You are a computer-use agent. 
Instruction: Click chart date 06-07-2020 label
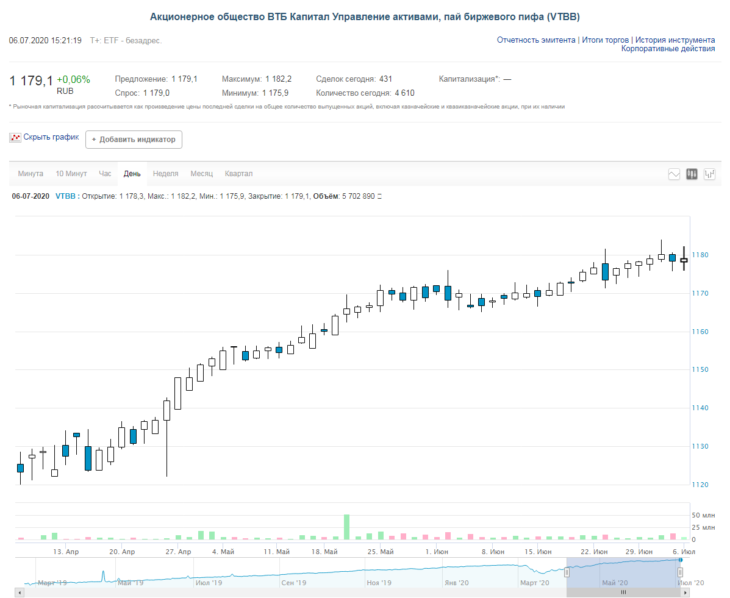(31, 196)
